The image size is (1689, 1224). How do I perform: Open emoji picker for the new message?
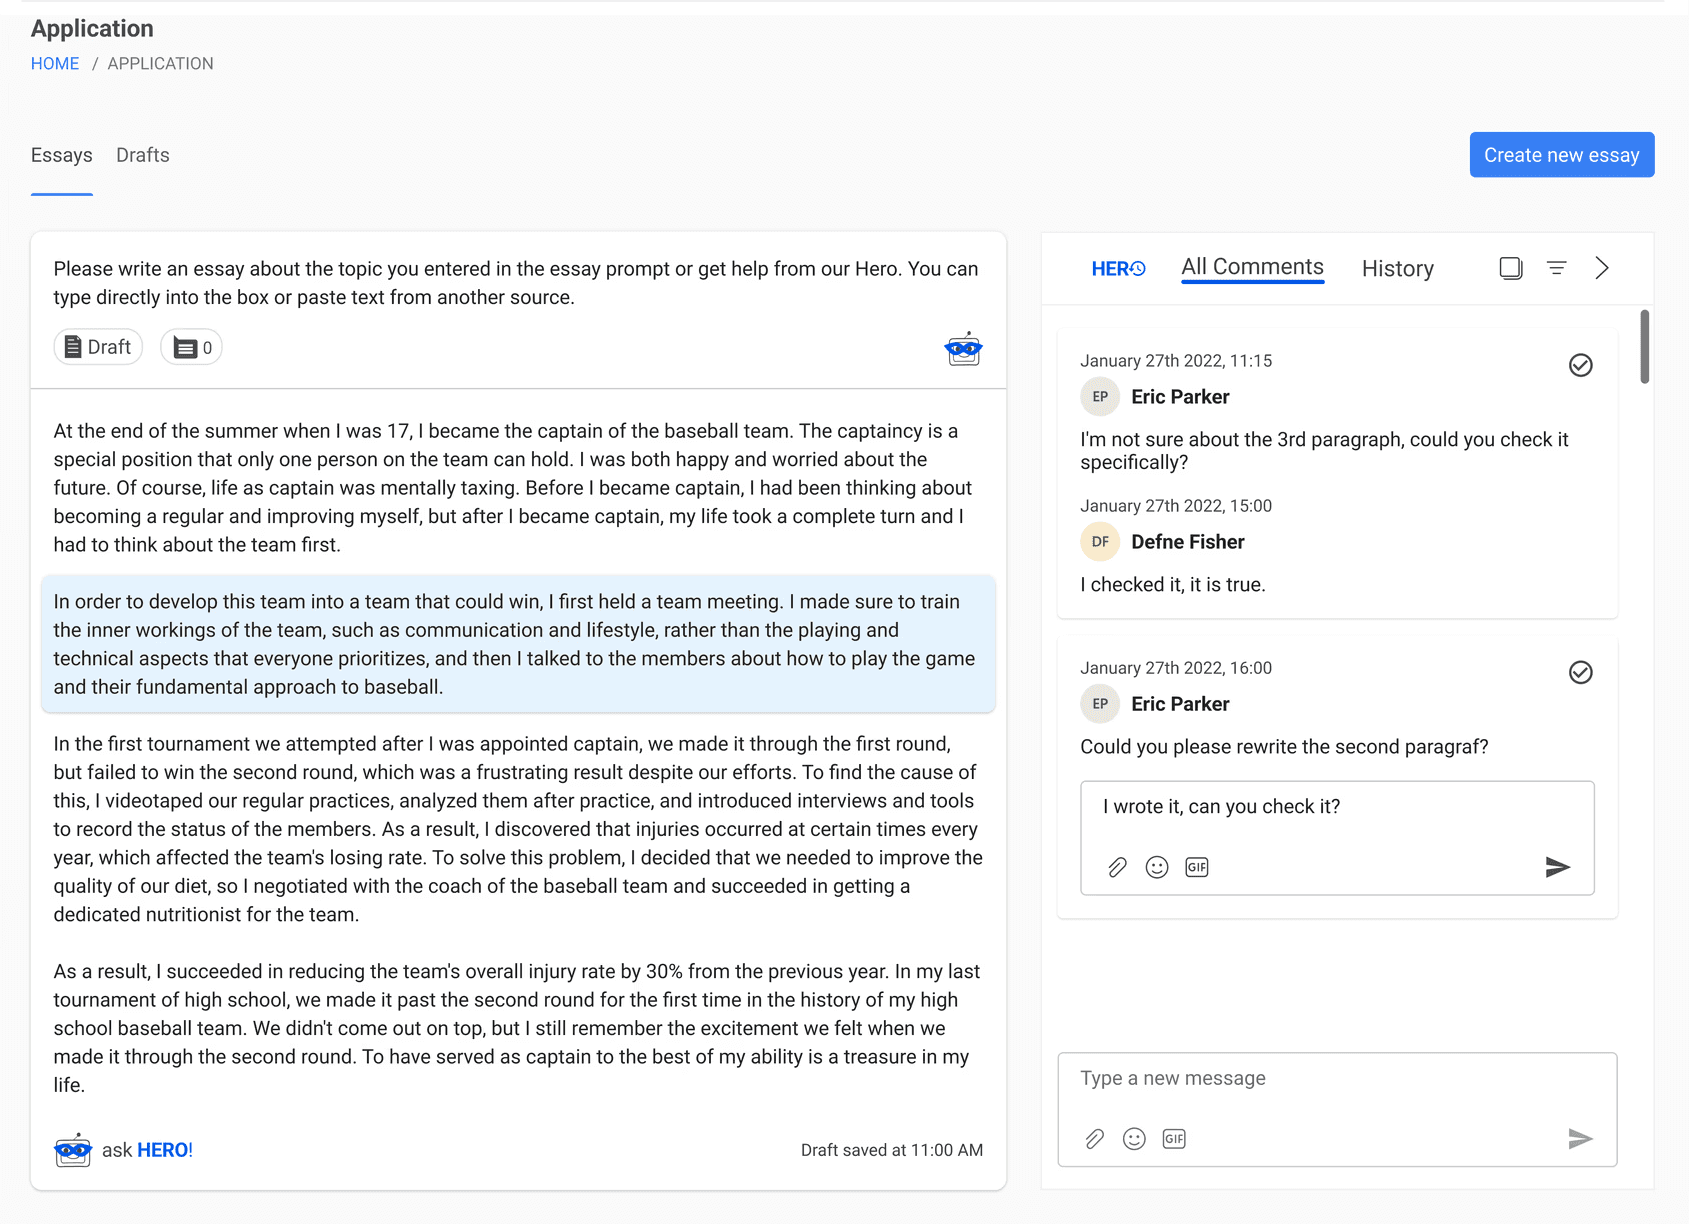point(1134,1139)
